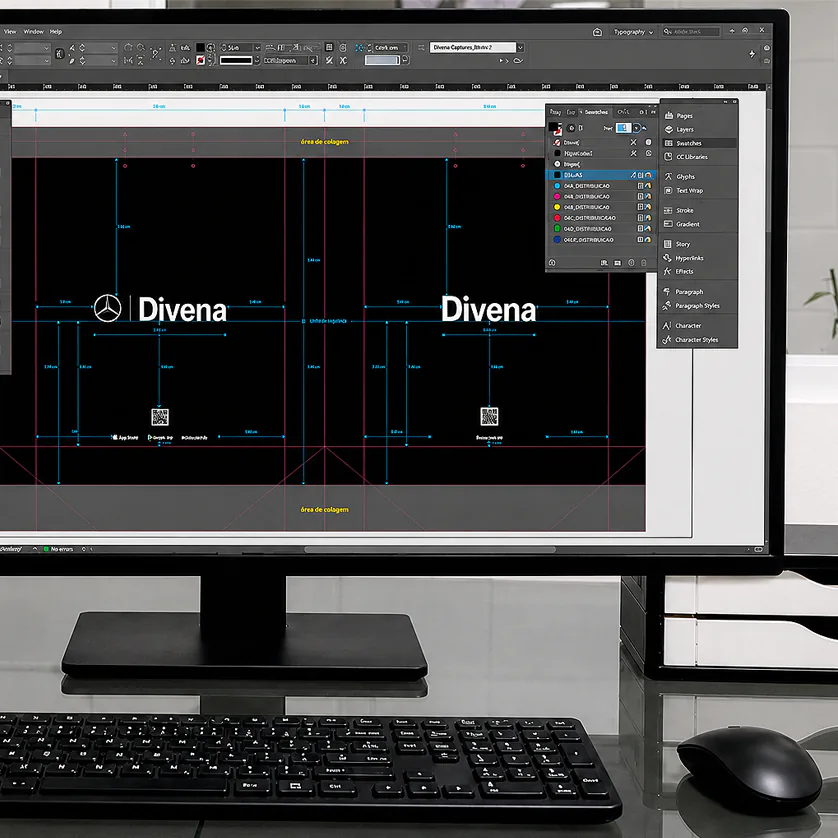The image size is (838, 838).
Task: Select the 04D green DISTRIBUICAO swatch
Action: 601,229
